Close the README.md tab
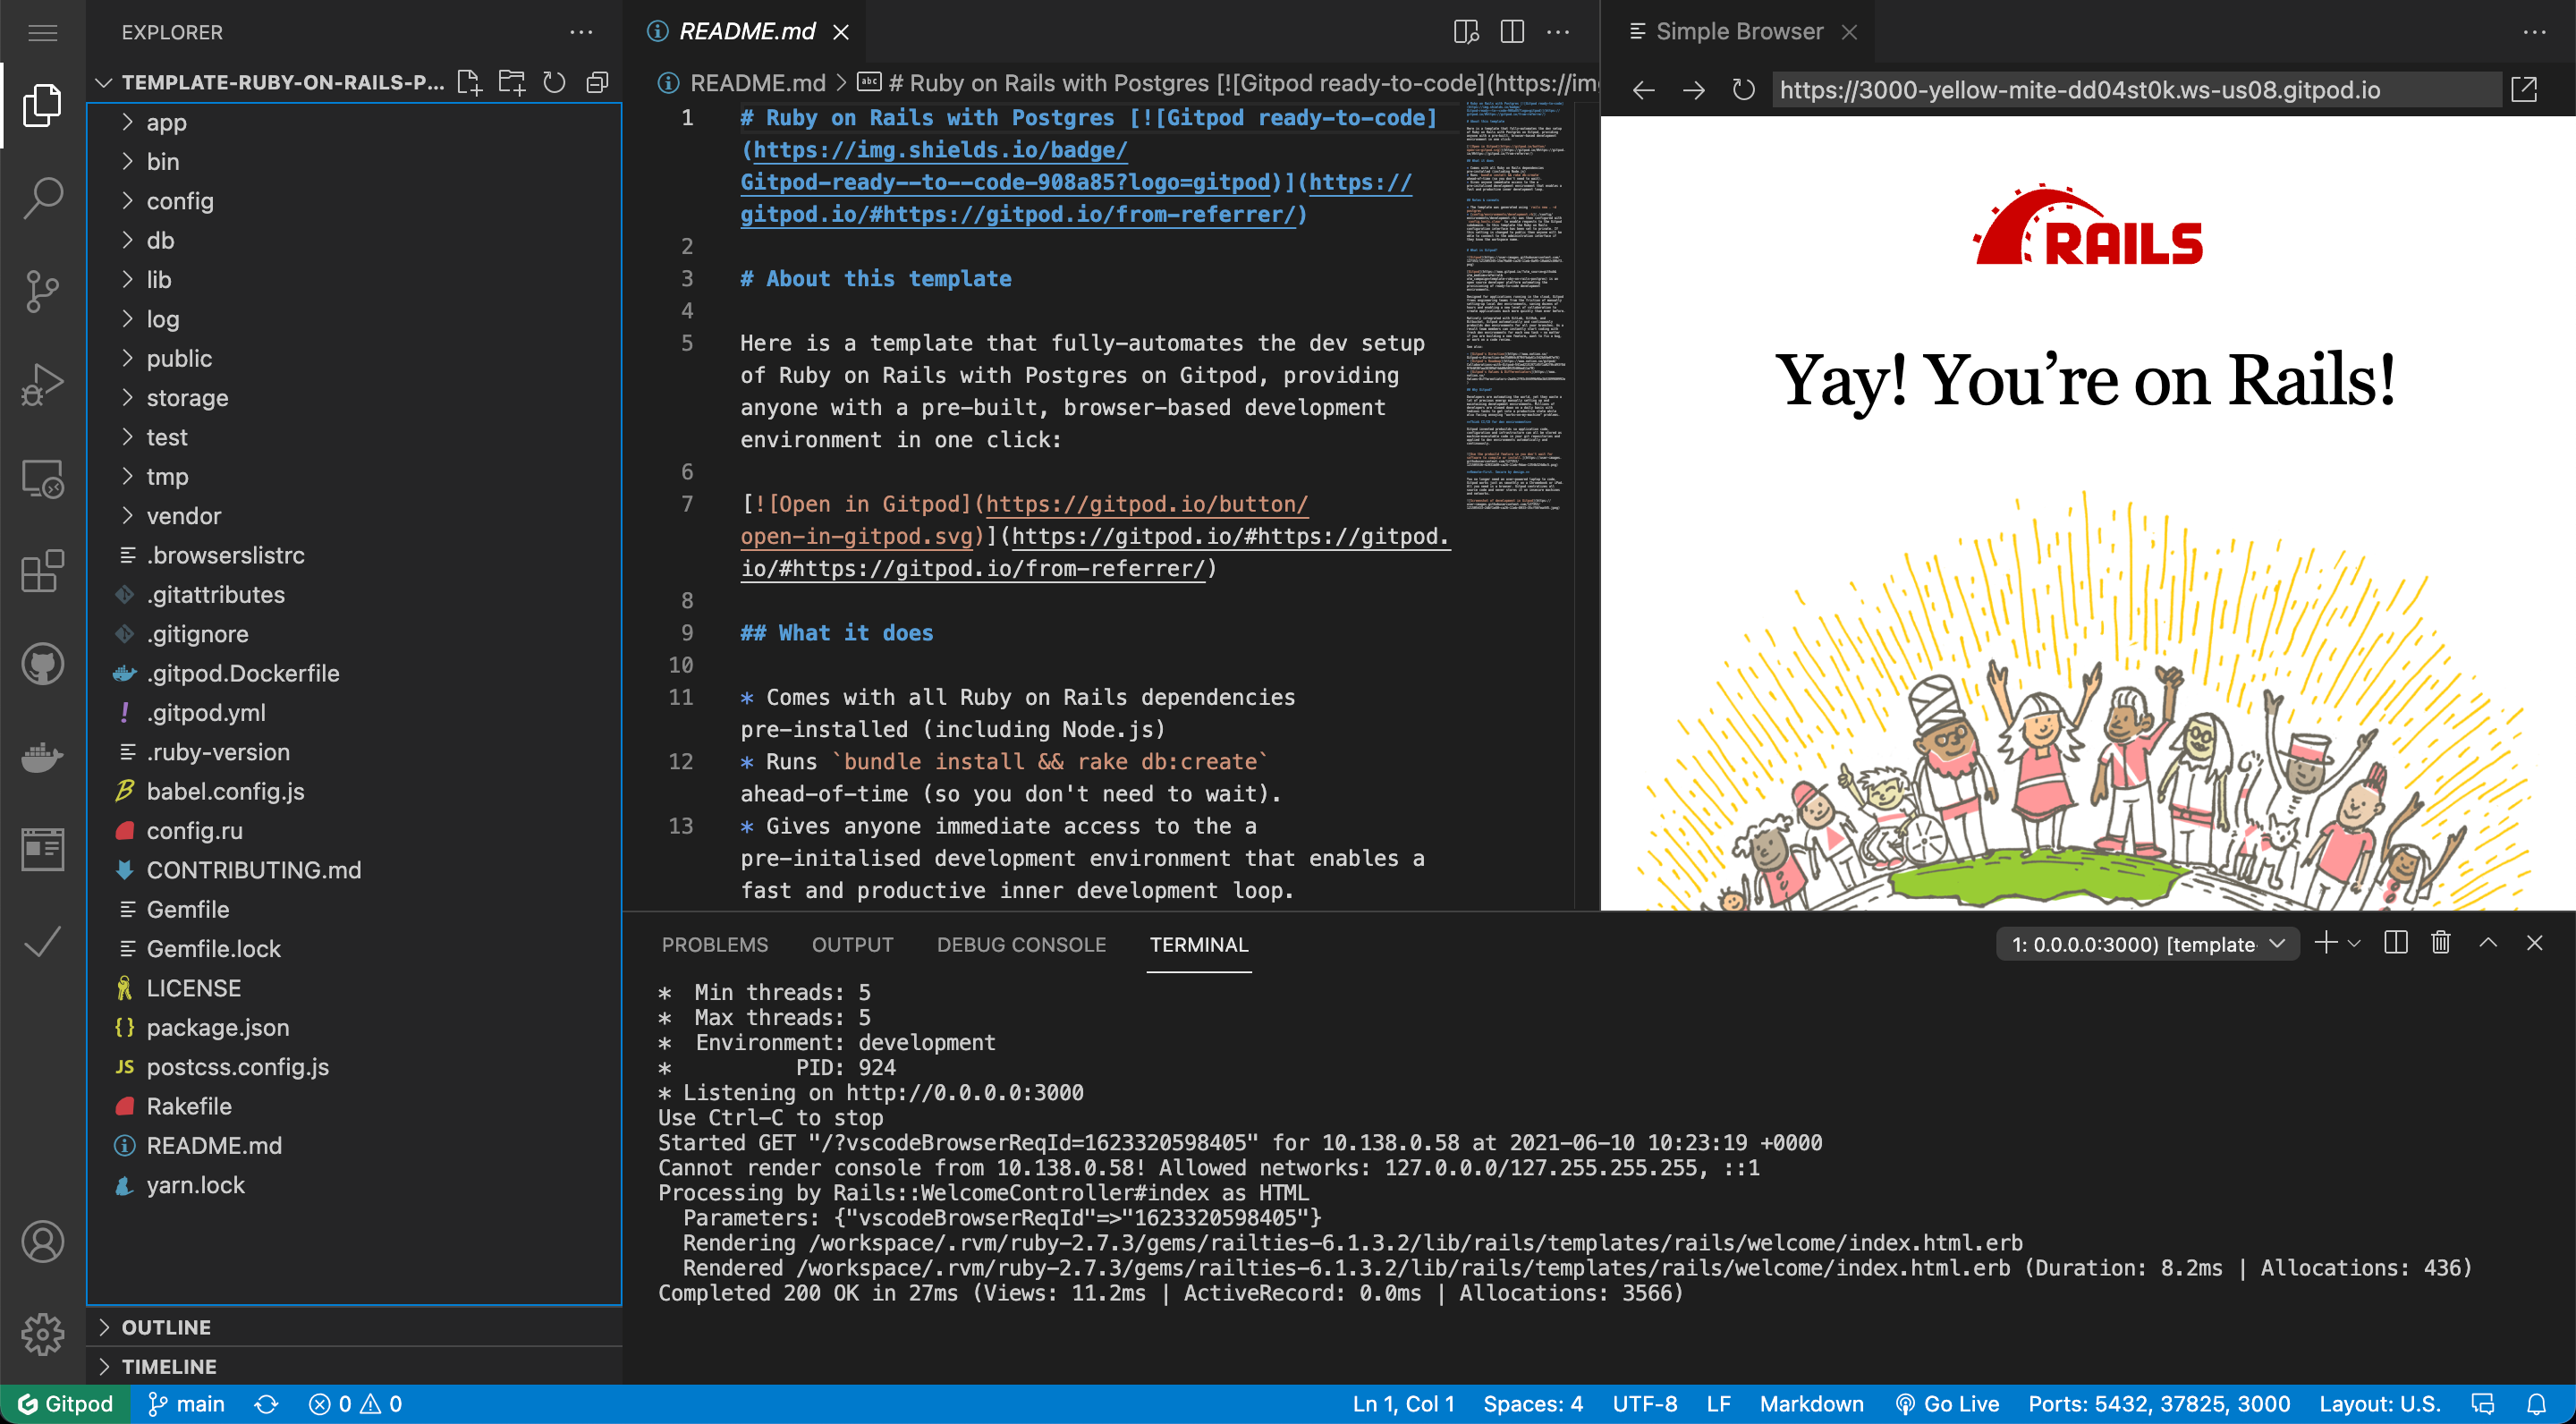The image size is (2576, 1424). coord(841,33)
